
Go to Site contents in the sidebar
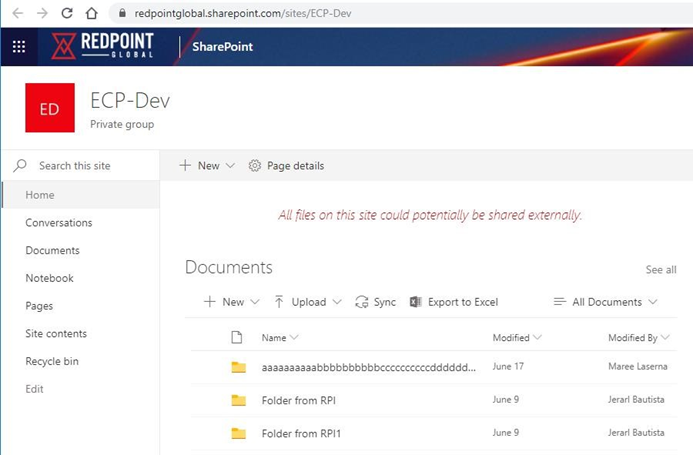56,334
